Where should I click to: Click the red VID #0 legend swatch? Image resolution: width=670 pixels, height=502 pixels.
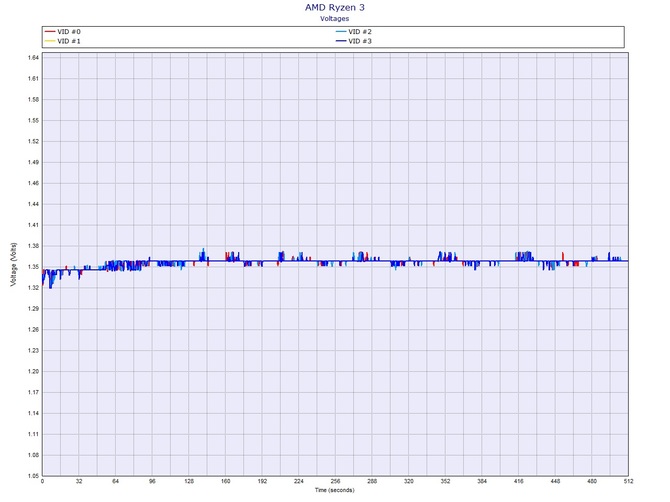click(49, 32)
